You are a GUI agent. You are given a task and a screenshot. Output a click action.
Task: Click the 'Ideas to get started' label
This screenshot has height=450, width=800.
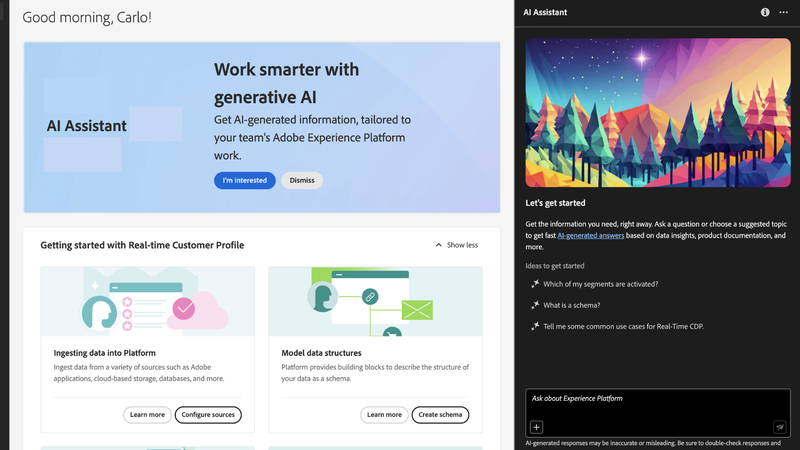[555, 266]
